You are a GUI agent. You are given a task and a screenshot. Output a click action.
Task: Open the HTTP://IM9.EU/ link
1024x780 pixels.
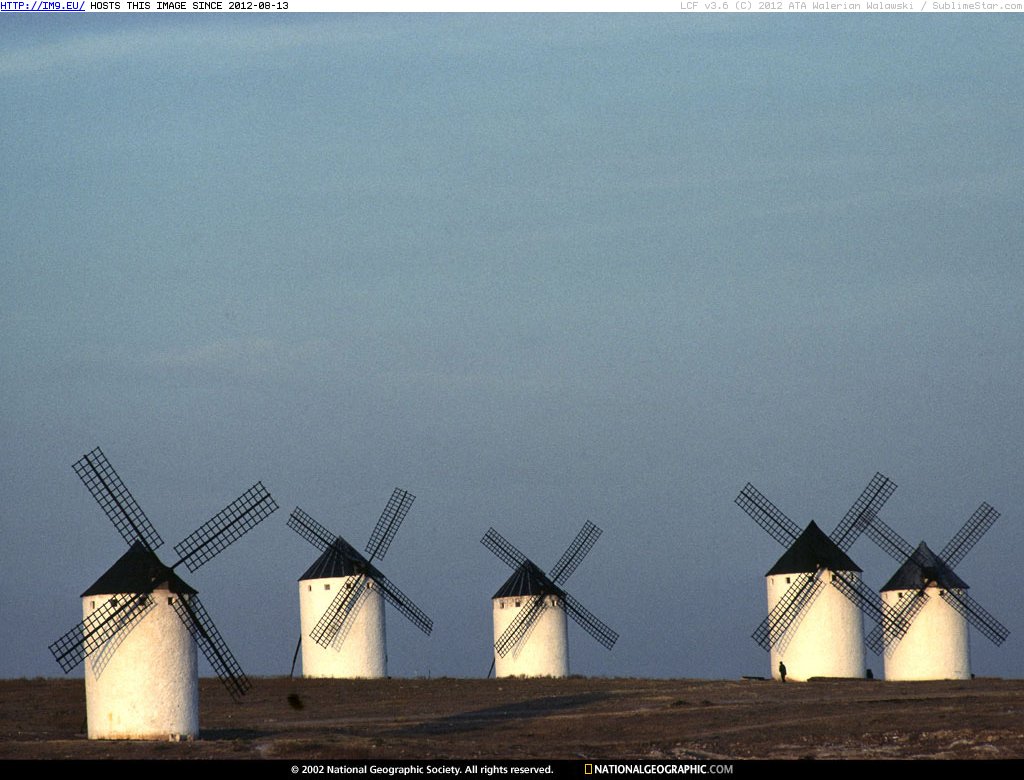coord(42,6)
